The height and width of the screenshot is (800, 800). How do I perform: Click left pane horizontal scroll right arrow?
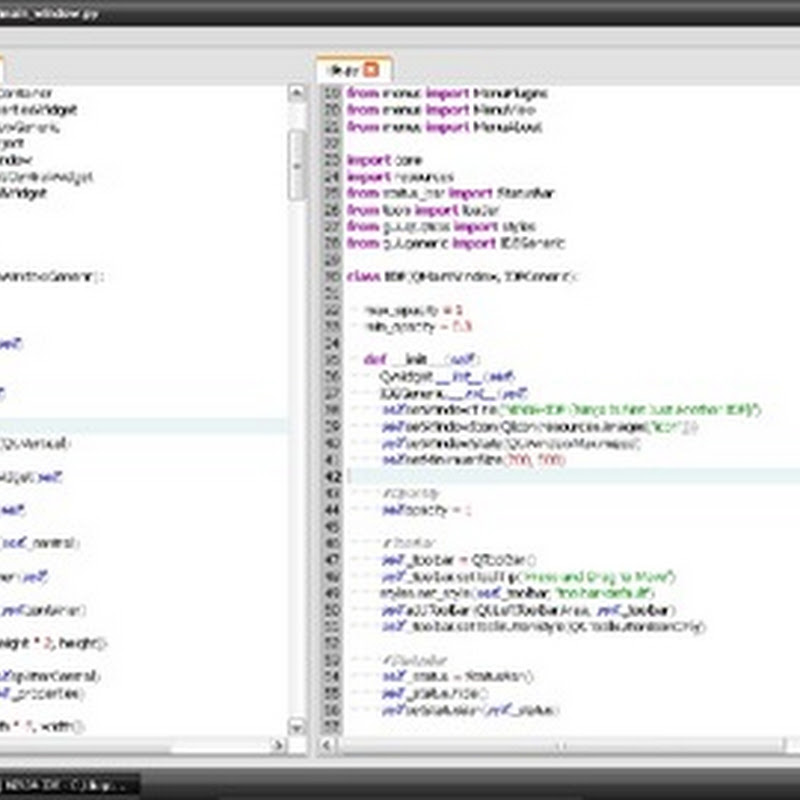tap(279, 745)
